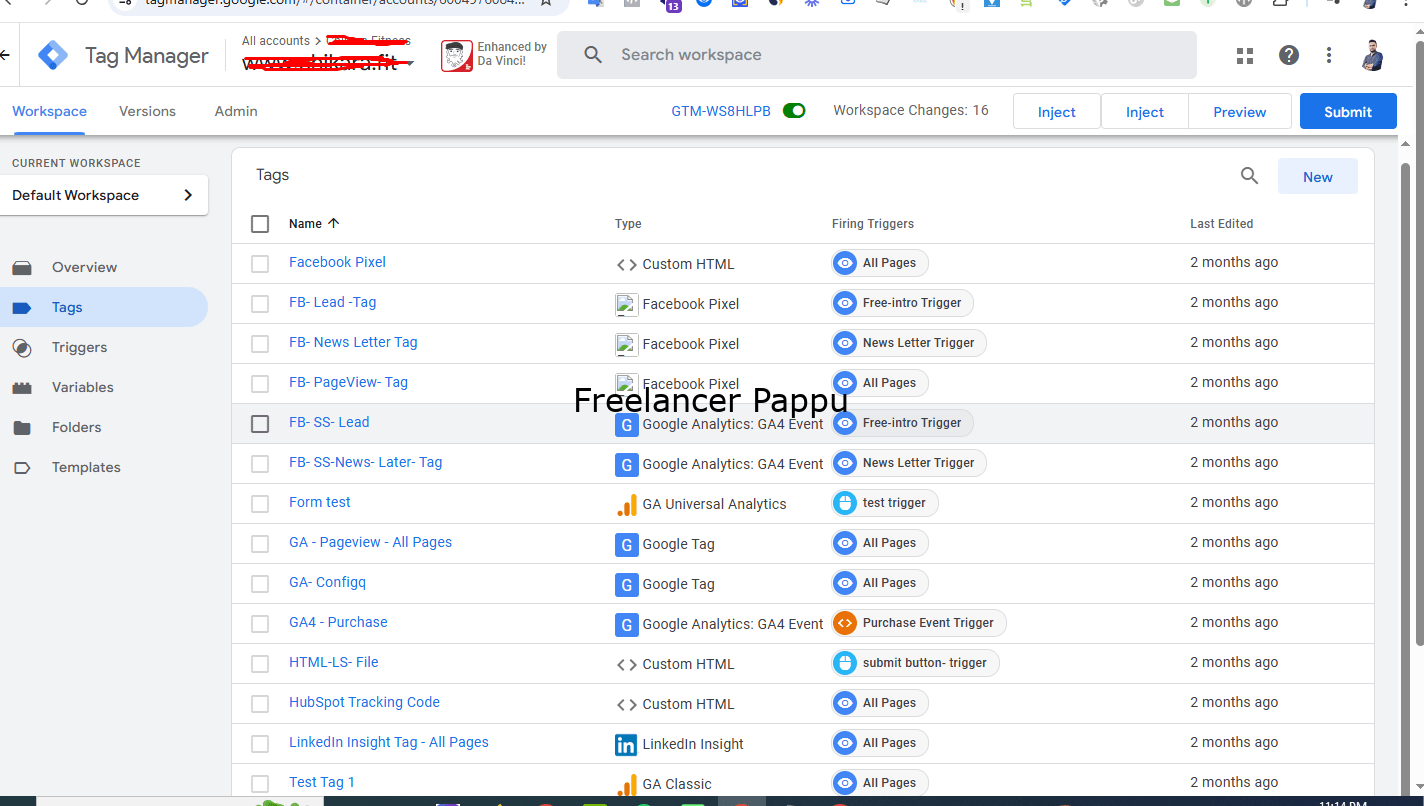This screenshot has width=1424, height=806.
Task: Click the submit button- trigger icon
Action: point(845,663)
